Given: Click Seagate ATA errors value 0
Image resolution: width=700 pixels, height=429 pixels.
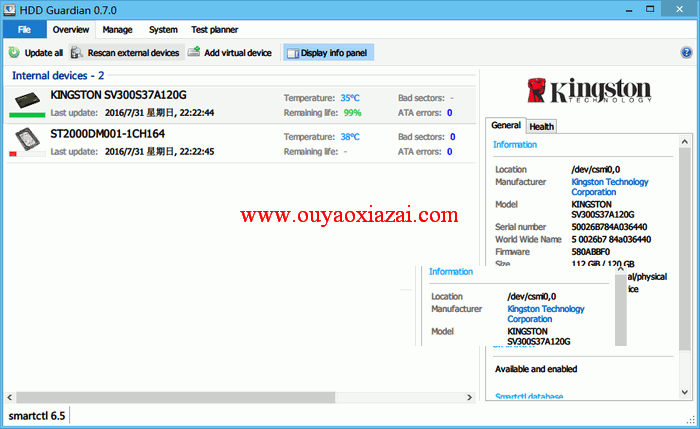Looking at the screenshot, I should [450, 152].
